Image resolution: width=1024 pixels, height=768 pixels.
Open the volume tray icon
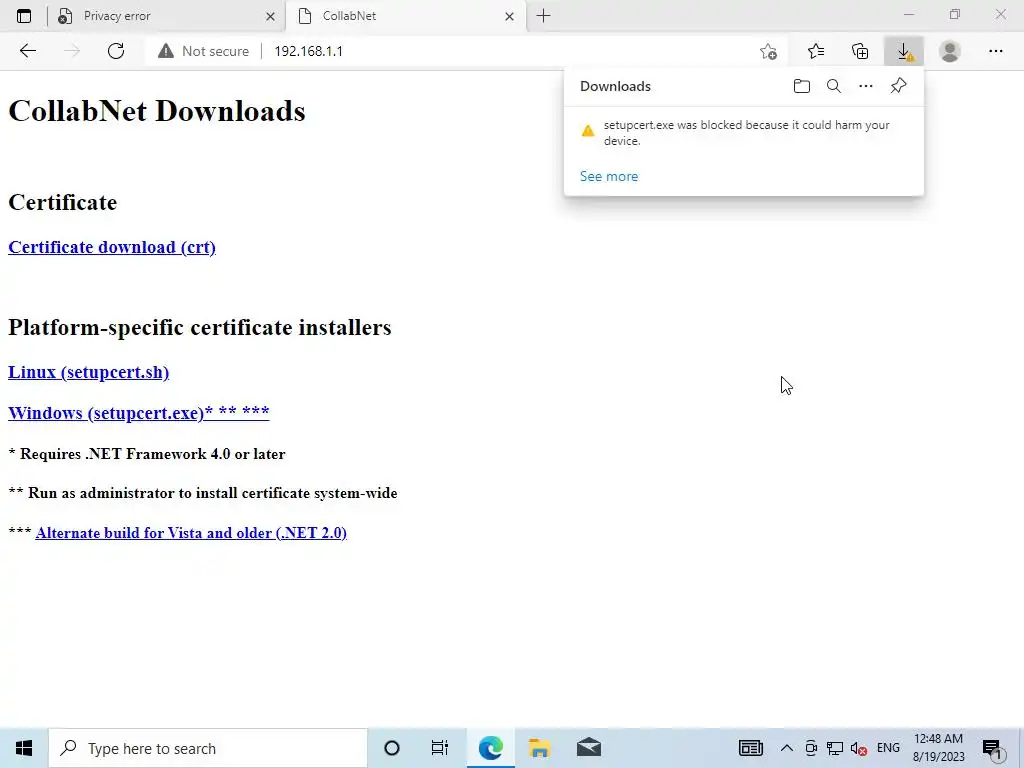[x=859, y=748]
